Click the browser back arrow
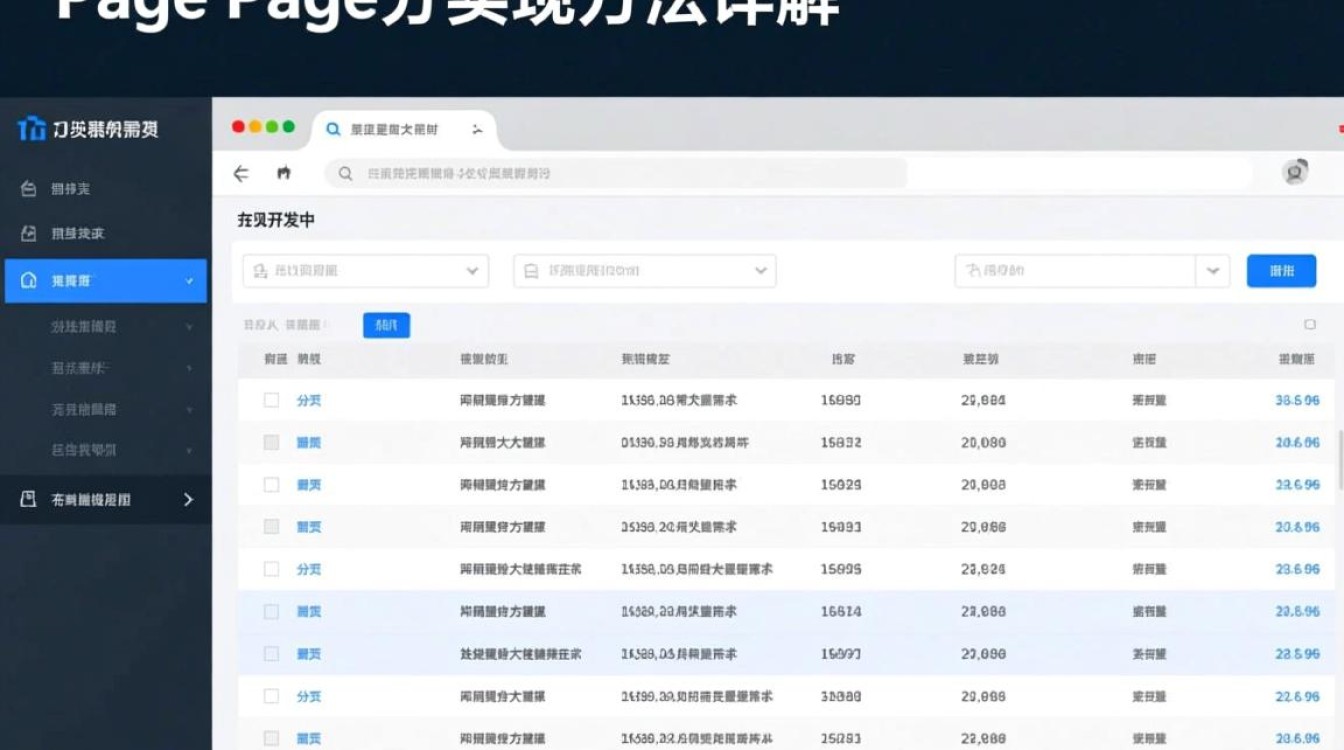Viewport: 1344px width, 750px height. [x=241, y=172]
